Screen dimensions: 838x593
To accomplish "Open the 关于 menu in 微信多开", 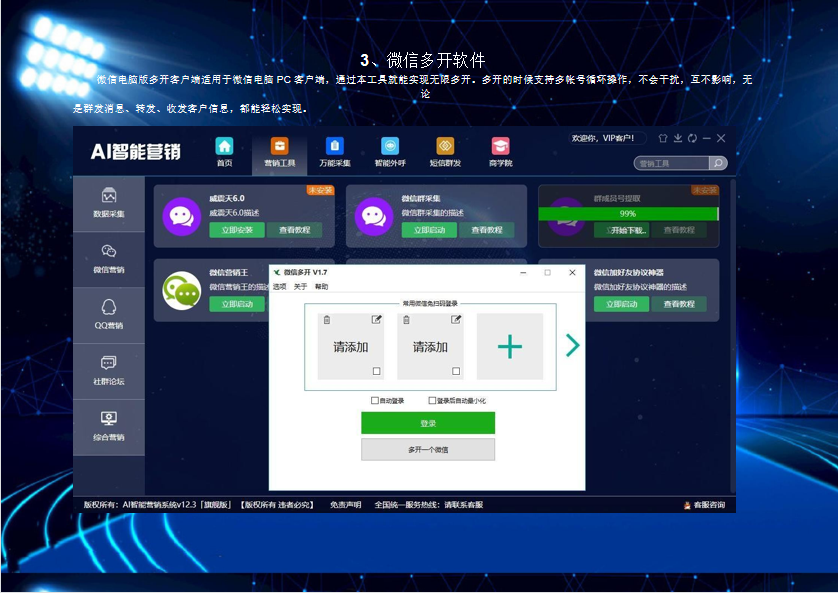I will 300,286.
